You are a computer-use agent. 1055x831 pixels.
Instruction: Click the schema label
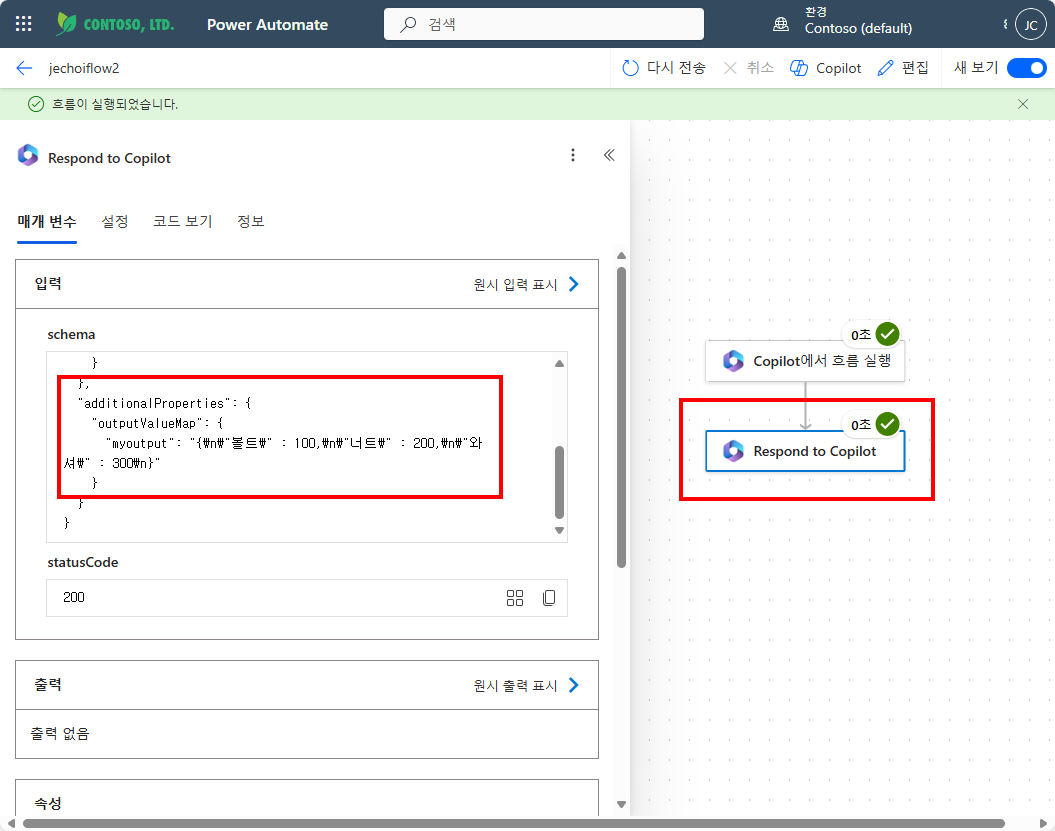click(71, 334)
